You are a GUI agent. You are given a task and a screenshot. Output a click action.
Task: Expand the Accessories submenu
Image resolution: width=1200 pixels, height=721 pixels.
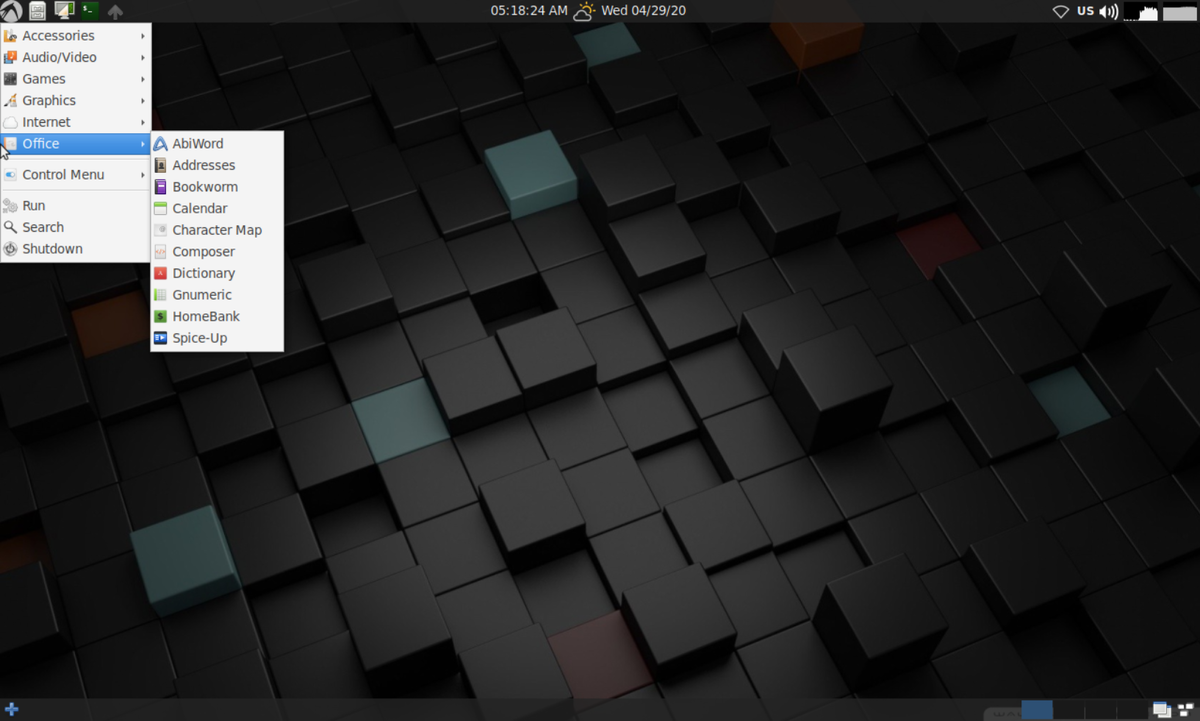(x=76, y=36)
